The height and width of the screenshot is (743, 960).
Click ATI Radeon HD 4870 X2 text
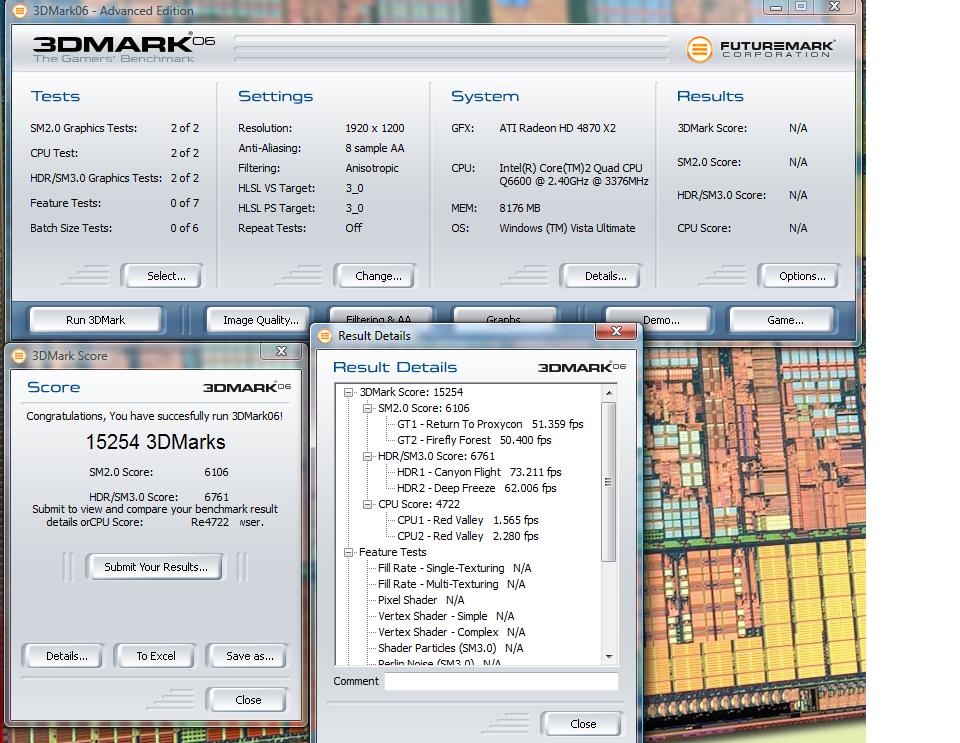click(557, 128)
